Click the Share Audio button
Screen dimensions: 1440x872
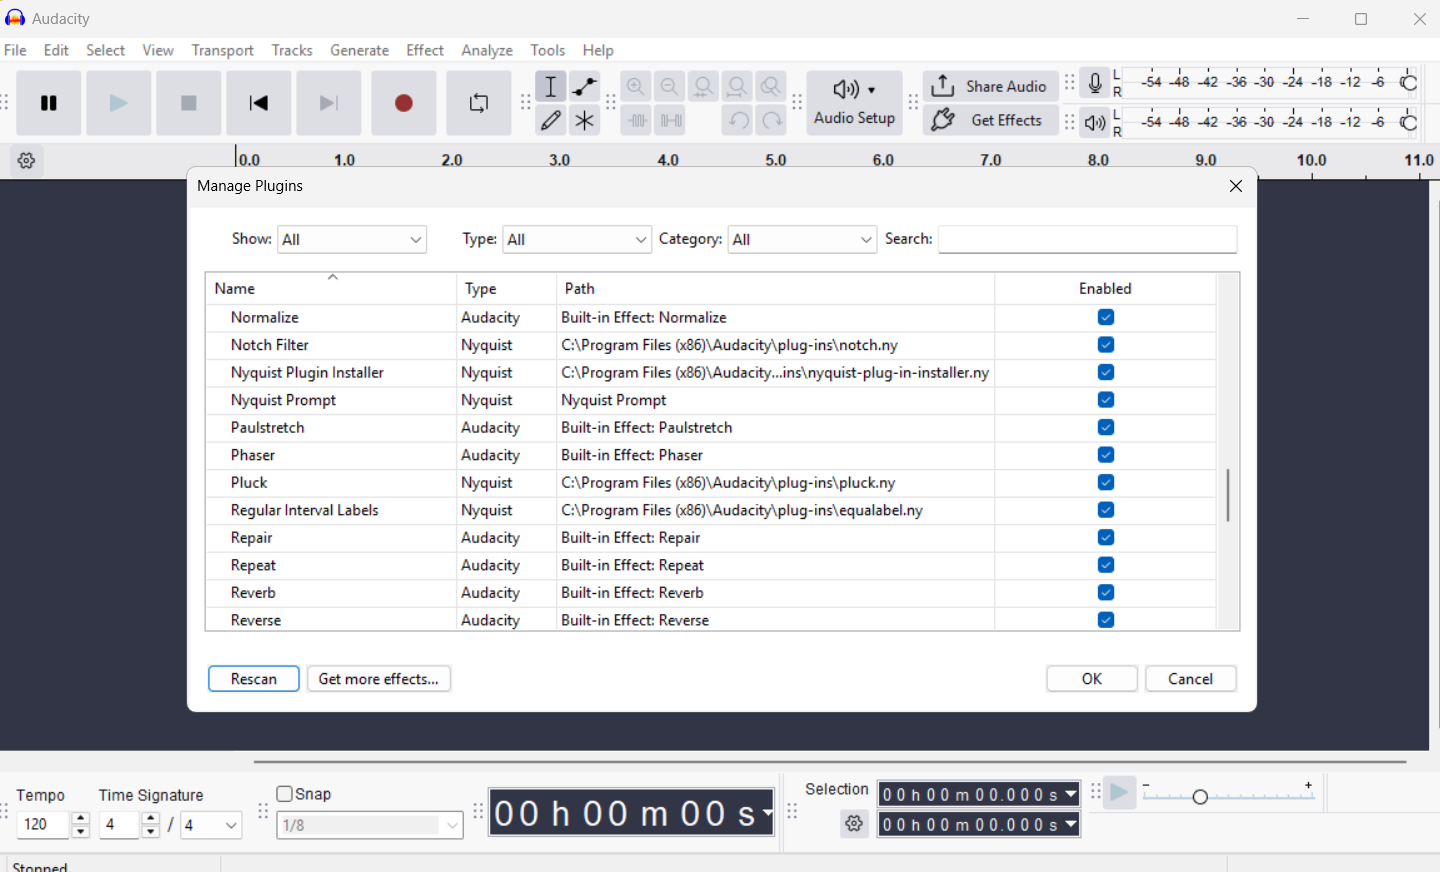point(990,87)
